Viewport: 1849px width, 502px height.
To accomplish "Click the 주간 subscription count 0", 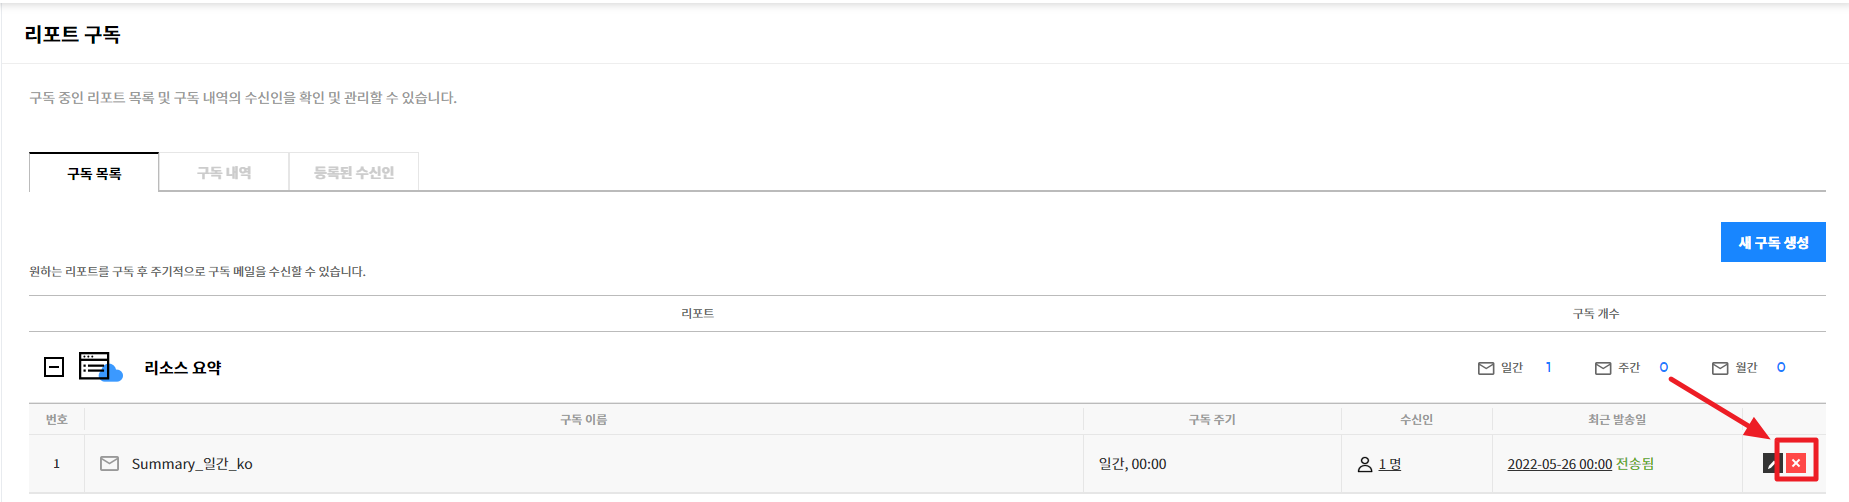I will click(x=1664, y=367).
